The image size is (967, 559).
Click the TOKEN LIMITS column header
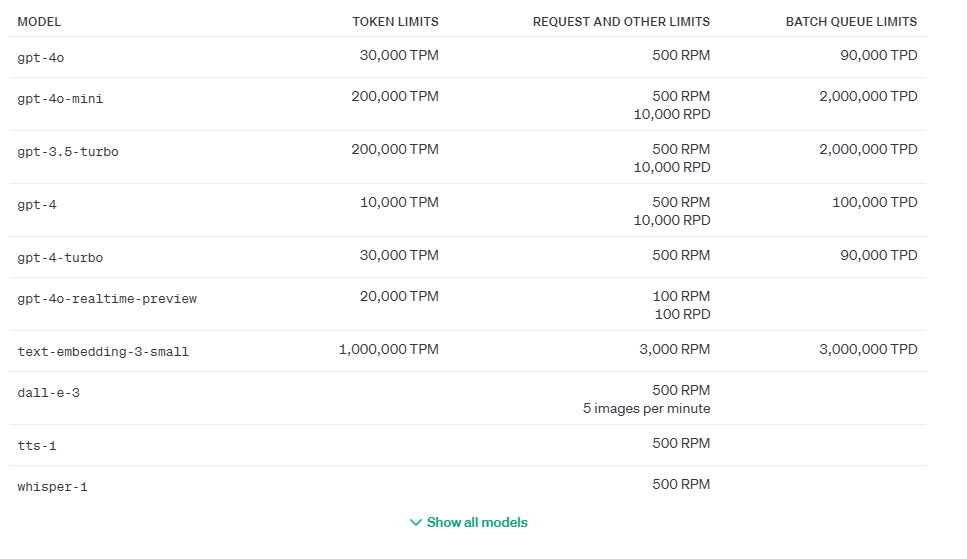tap(395, 21)
